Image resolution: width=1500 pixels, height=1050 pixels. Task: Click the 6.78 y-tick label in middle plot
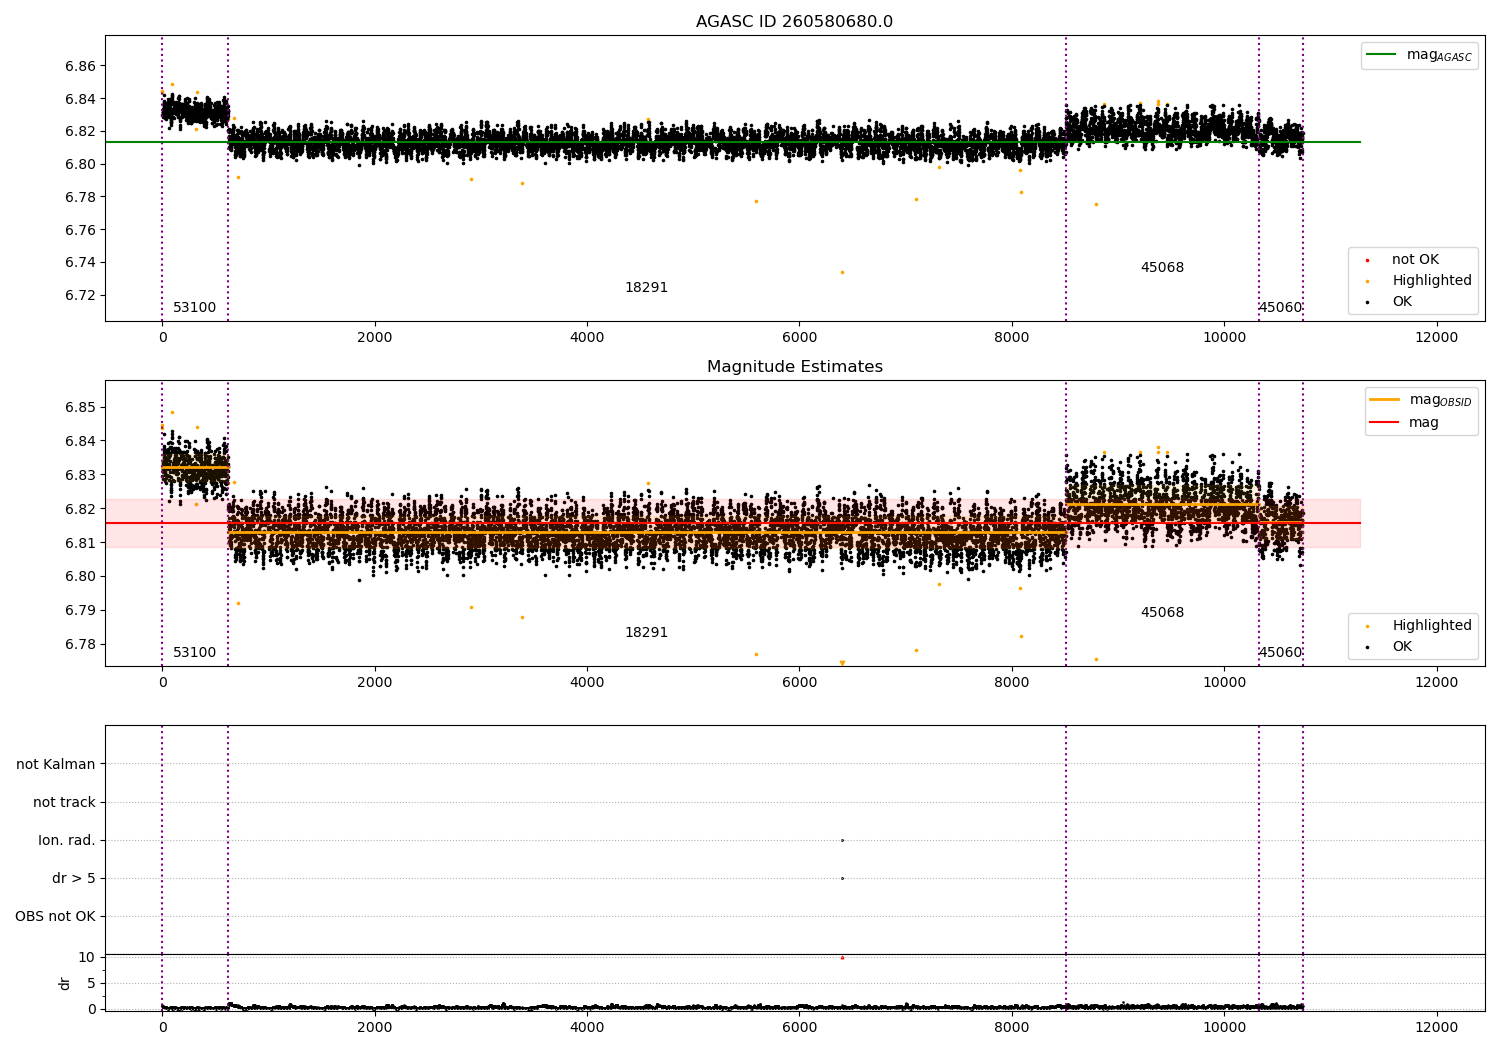[80, 645]
